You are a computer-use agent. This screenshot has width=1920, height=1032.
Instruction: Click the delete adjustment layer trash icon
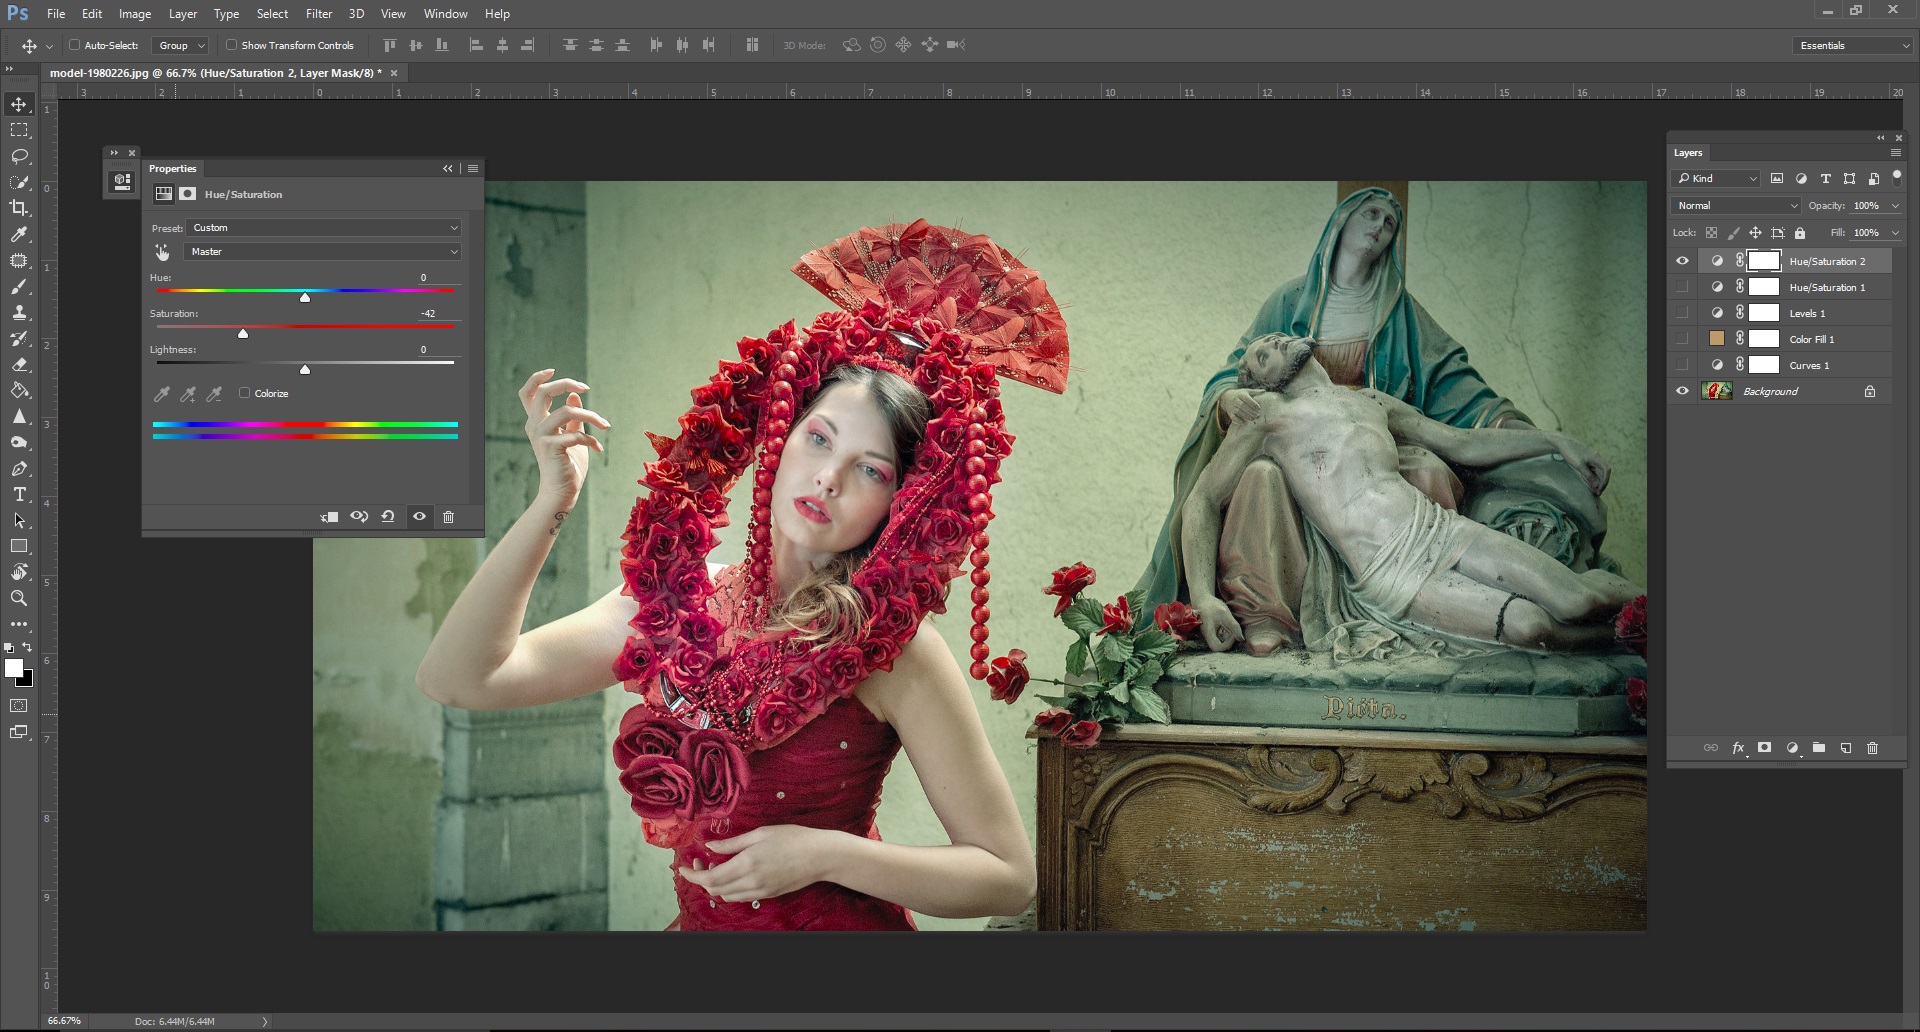pyautogui.click(x=448, y=517)
